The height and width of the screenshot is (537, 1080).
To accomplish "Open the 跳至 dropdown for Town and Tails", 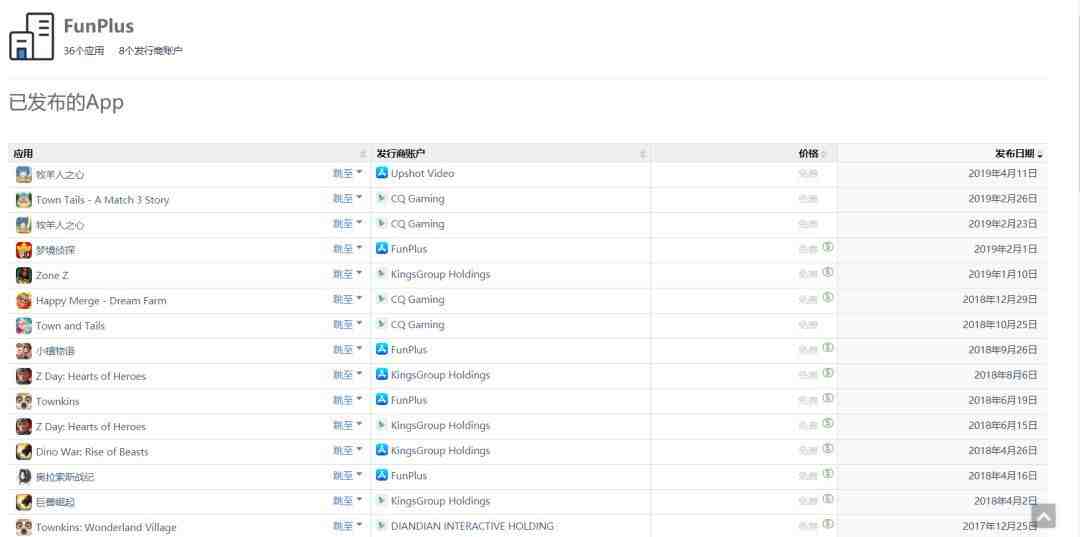I will click(348, 324).
